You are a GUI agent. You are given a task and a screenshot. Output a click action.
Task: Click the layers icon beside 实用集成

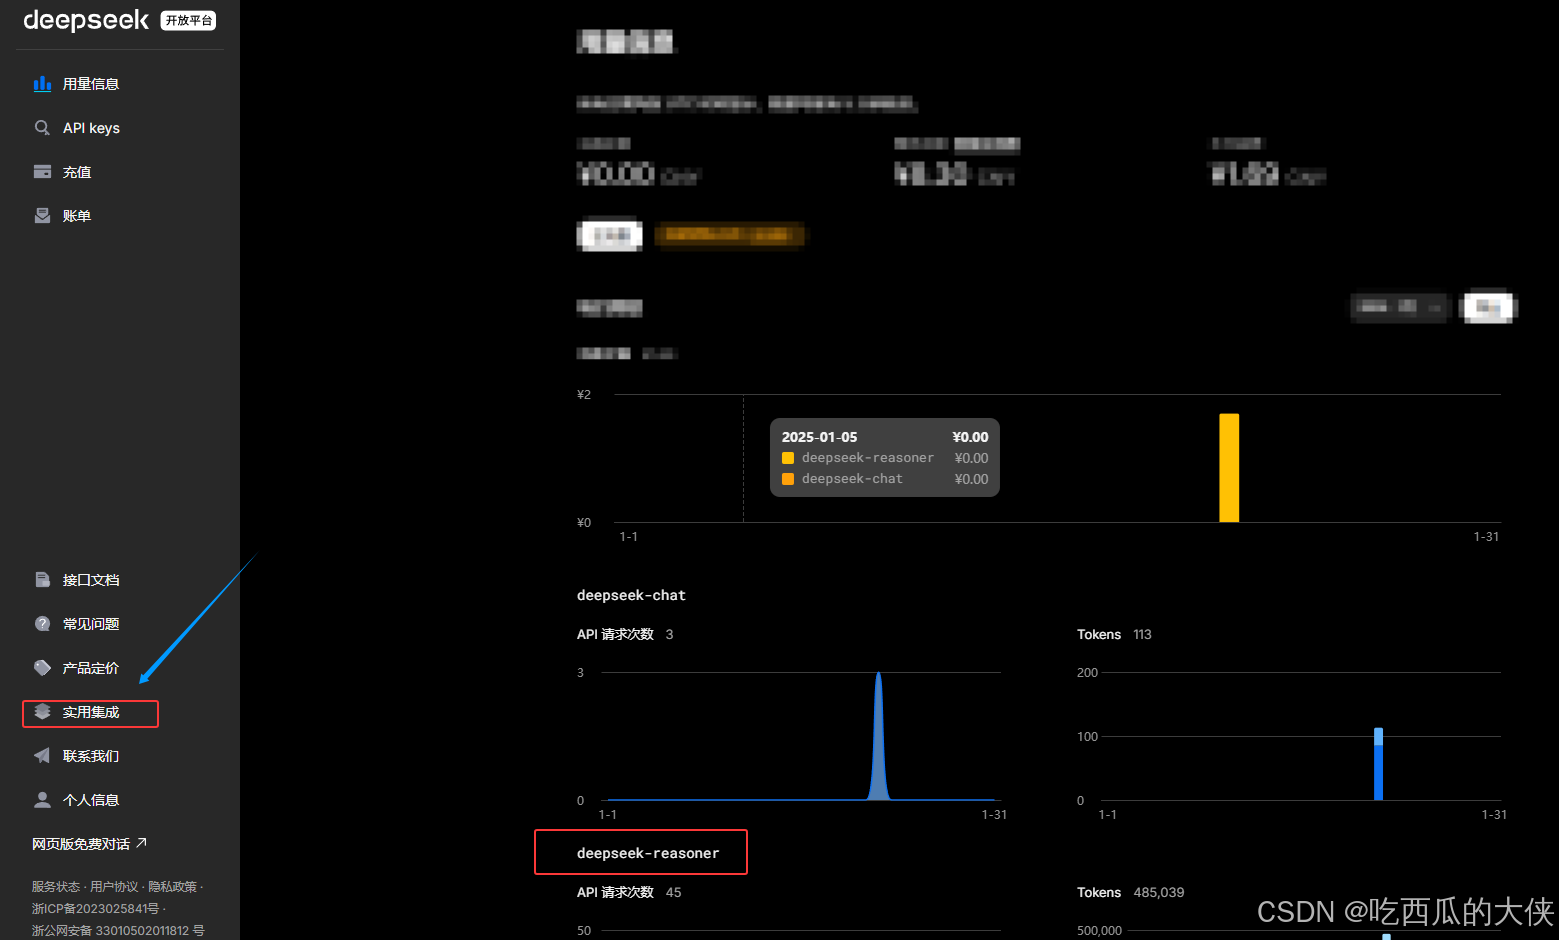pos(42,712)
